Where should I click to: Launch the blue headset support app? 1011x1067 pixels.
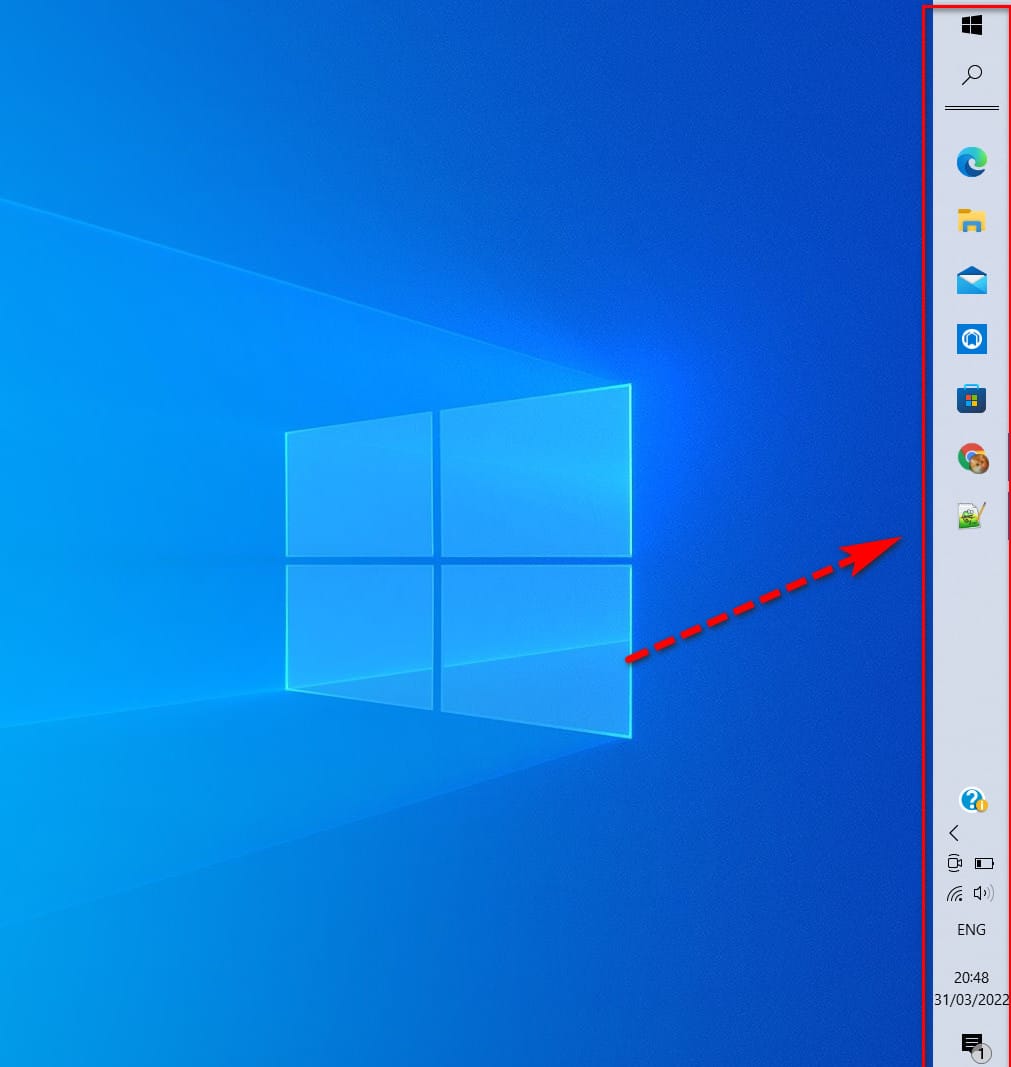click(x=972, y=339)
